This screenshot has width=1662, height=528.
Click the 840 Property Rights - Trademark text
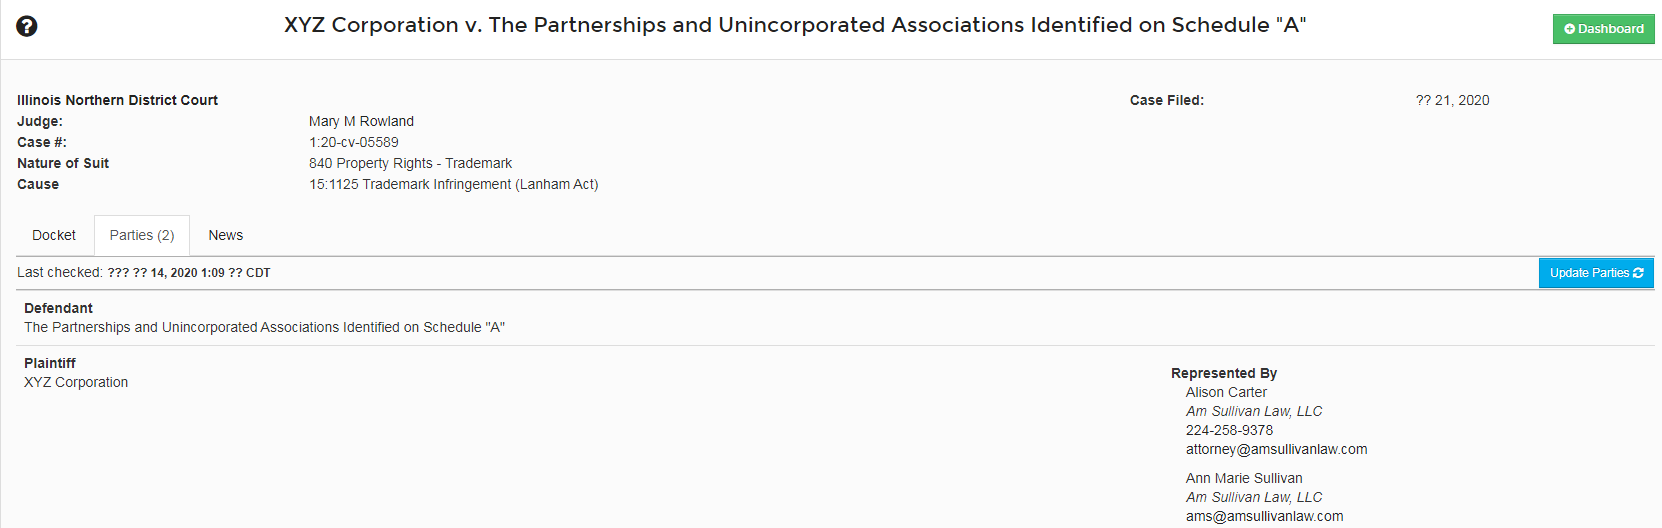(x=410, y=163)
